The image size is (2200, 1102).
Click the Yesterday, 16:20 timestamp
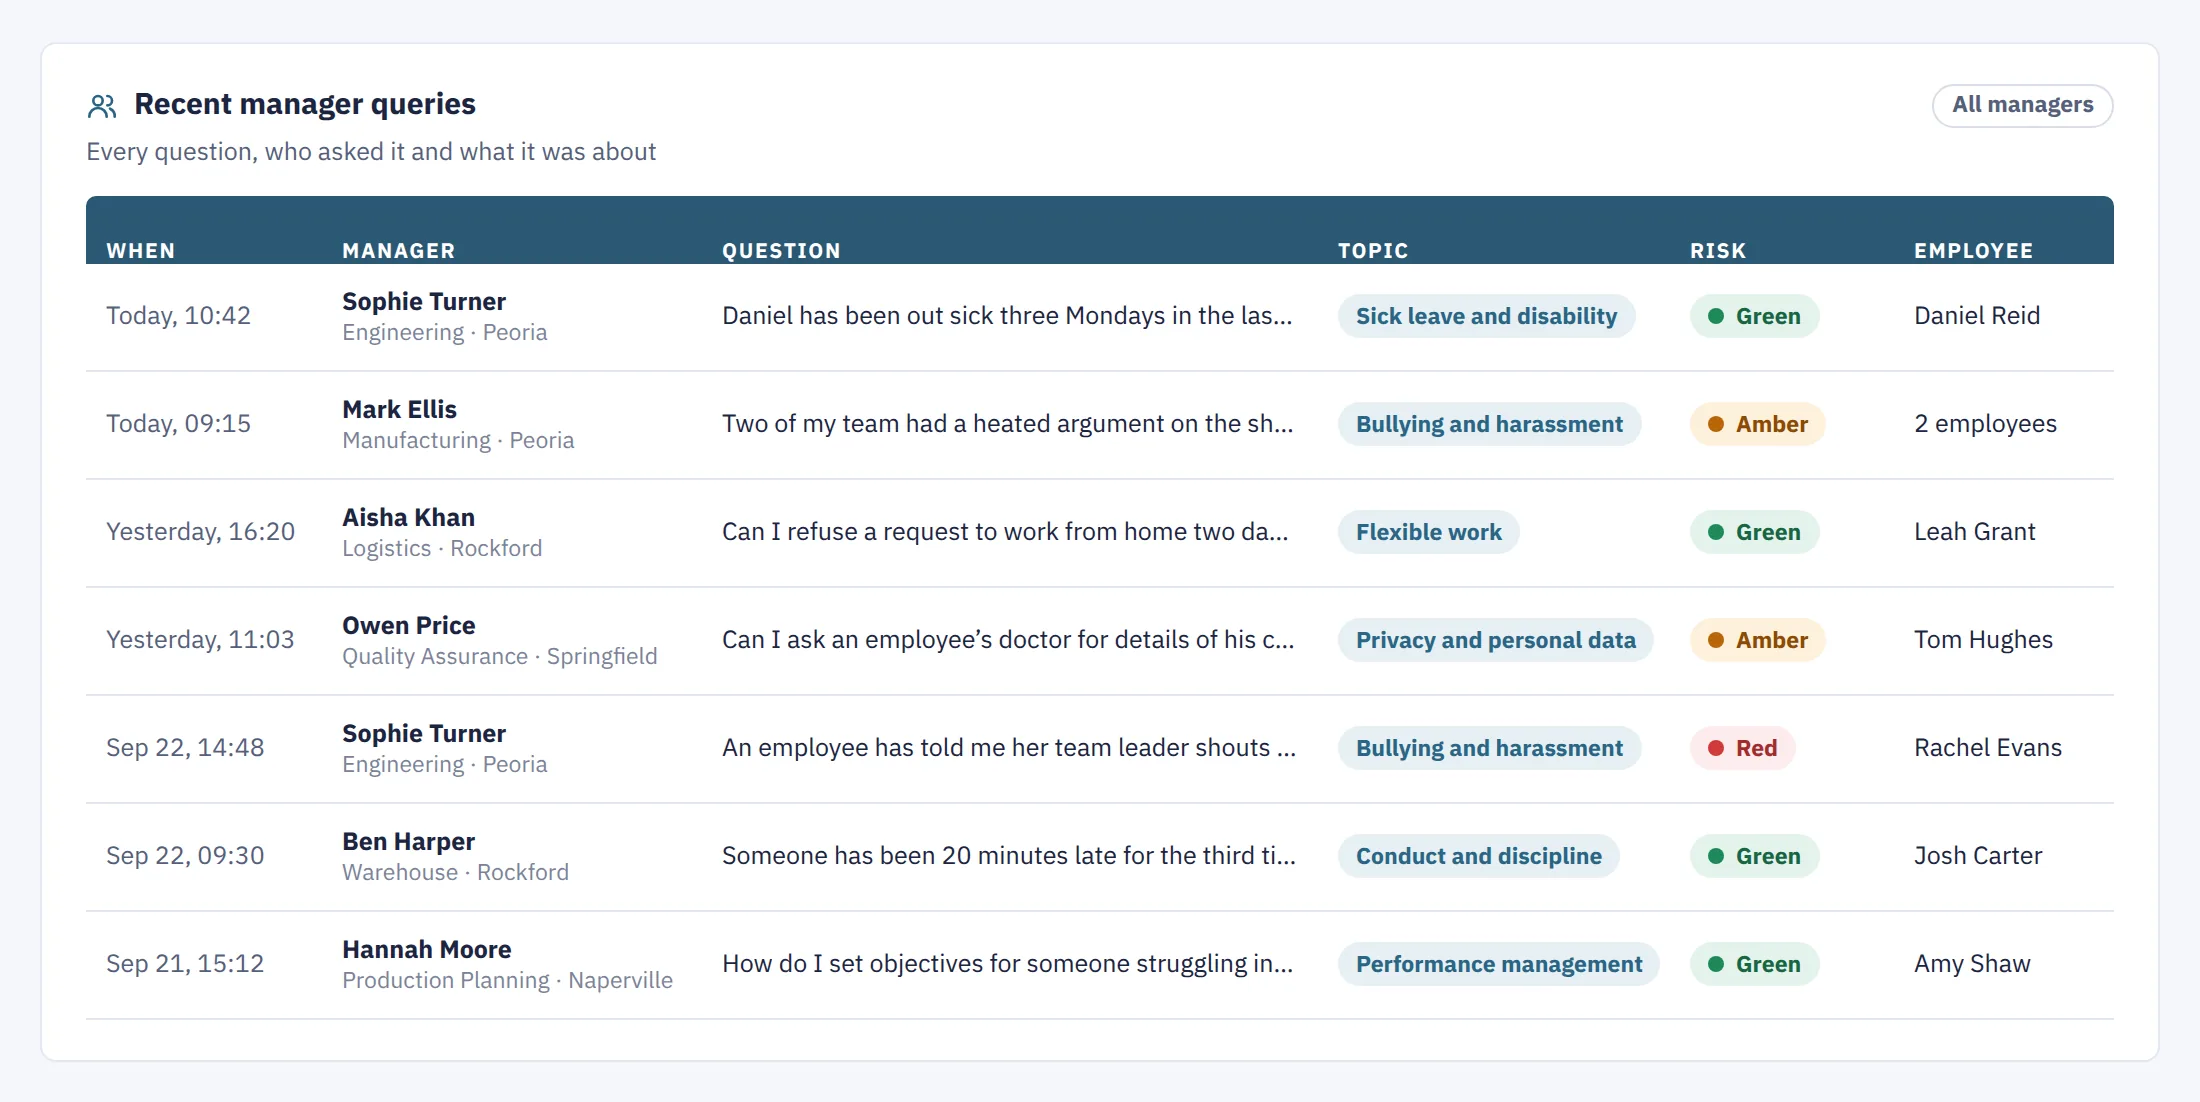pyautogui.click(x=200, y=532)
